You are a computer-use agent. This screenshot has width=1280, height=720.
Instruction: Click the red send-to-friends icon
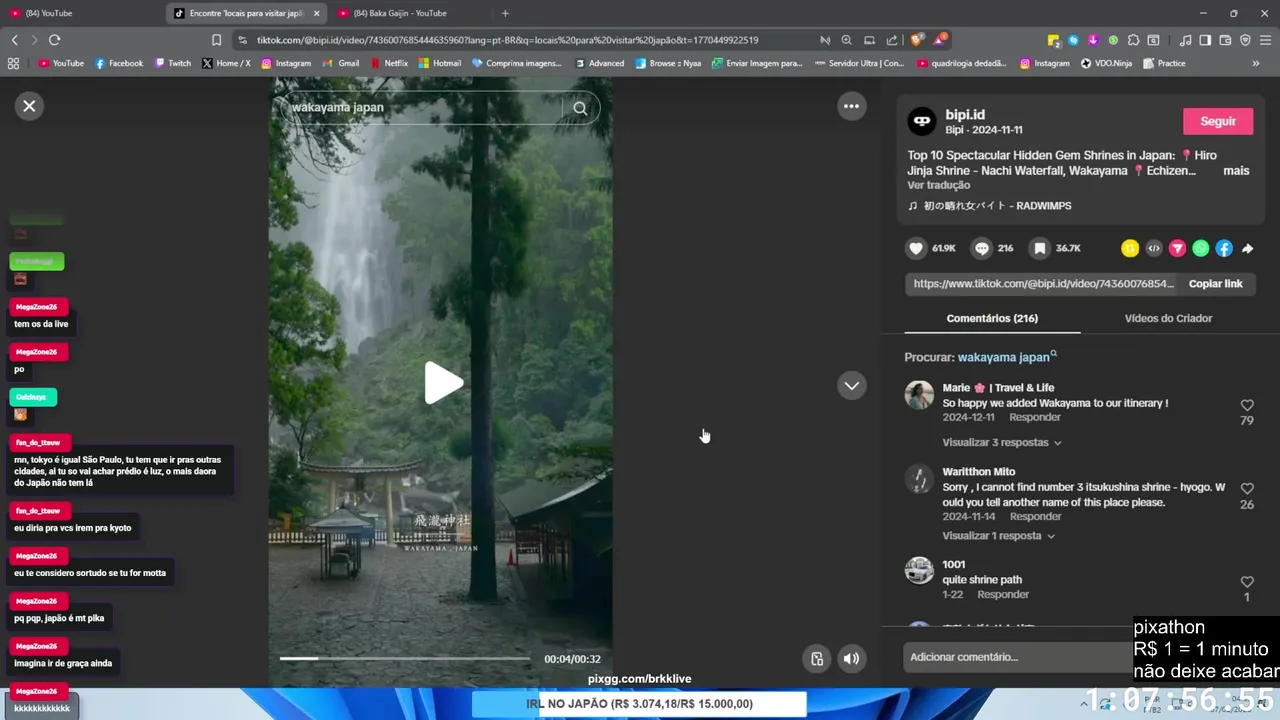(1177, 248)
